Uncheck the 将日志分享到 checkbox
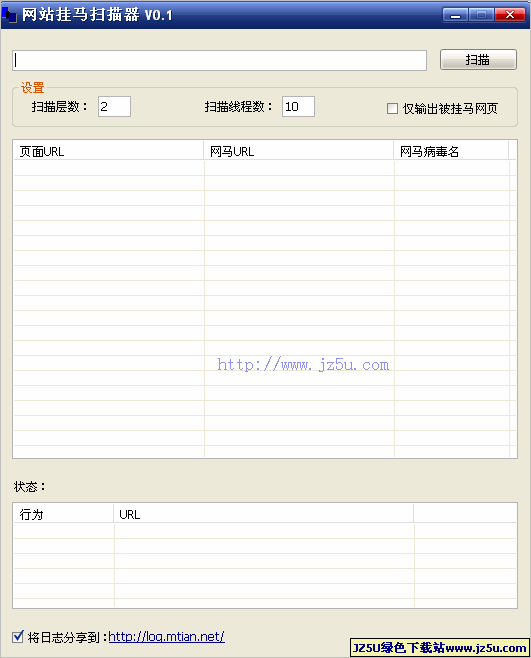The height and width of the screenshot is (658, 531). (x=18, y=637)
